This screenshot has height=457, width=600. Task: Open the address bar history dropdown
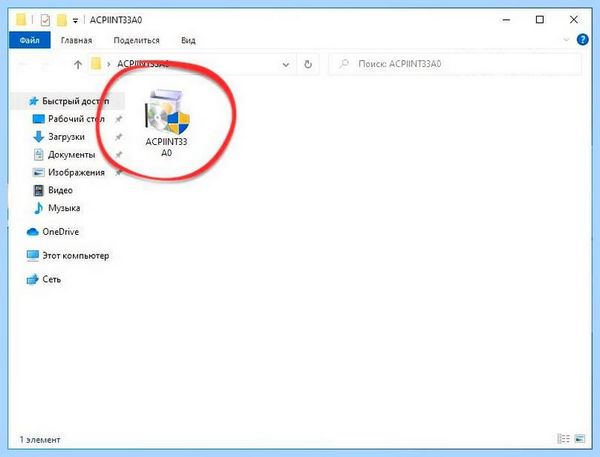[x=285, y=64]
